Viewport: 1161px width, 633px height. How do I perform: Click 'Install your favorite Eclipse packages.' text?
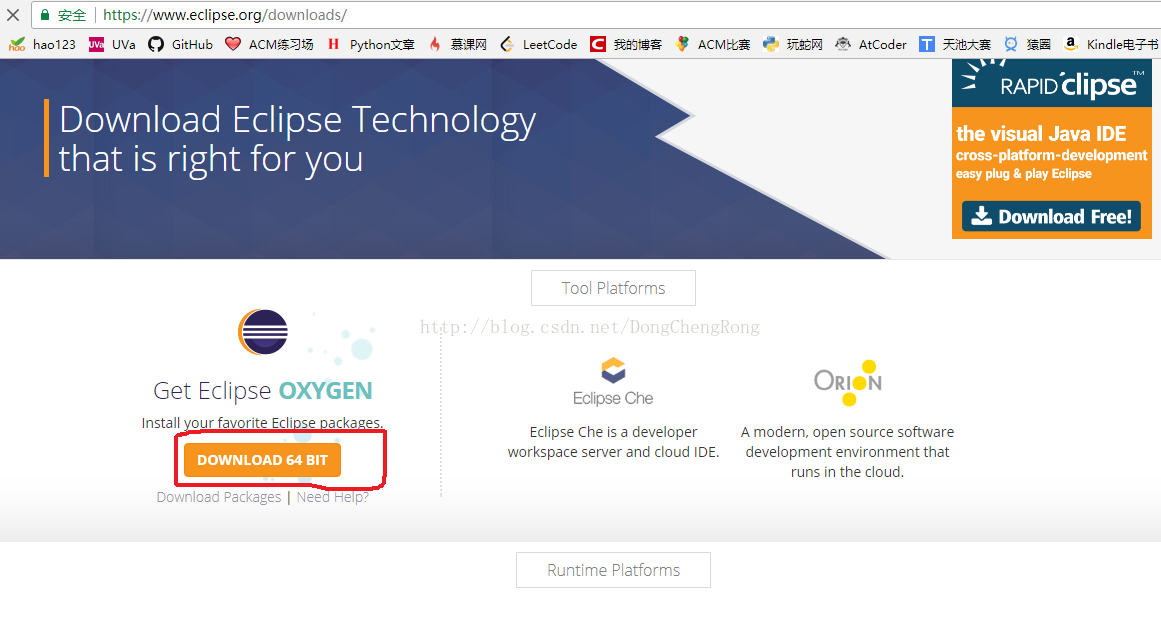[262, 423]
